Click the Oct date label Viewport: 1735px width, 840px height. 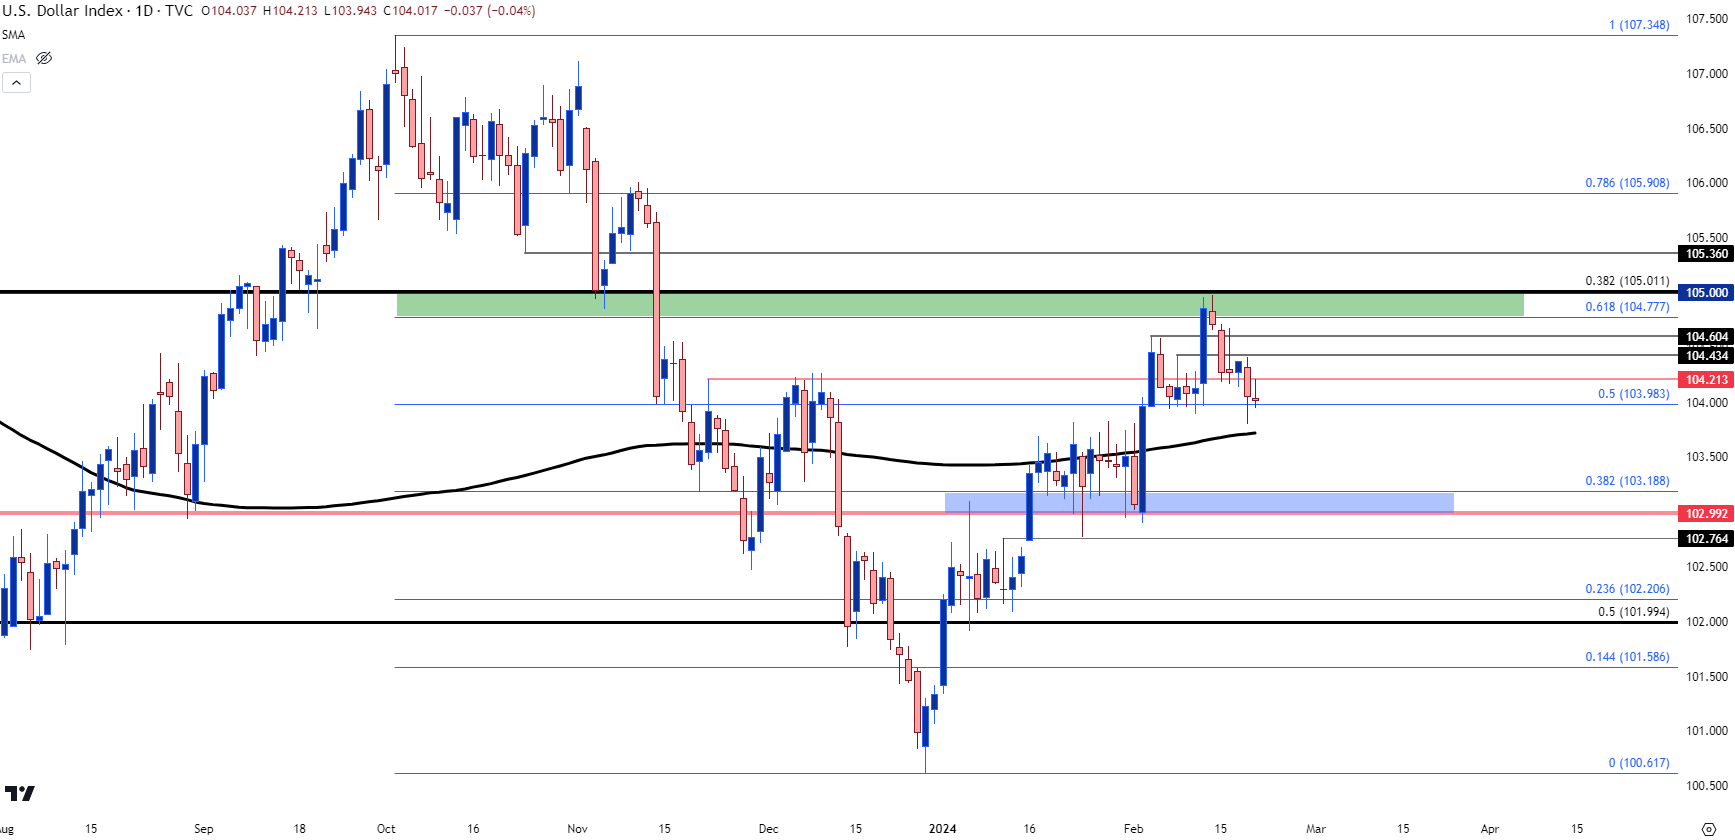click(386, 829)
